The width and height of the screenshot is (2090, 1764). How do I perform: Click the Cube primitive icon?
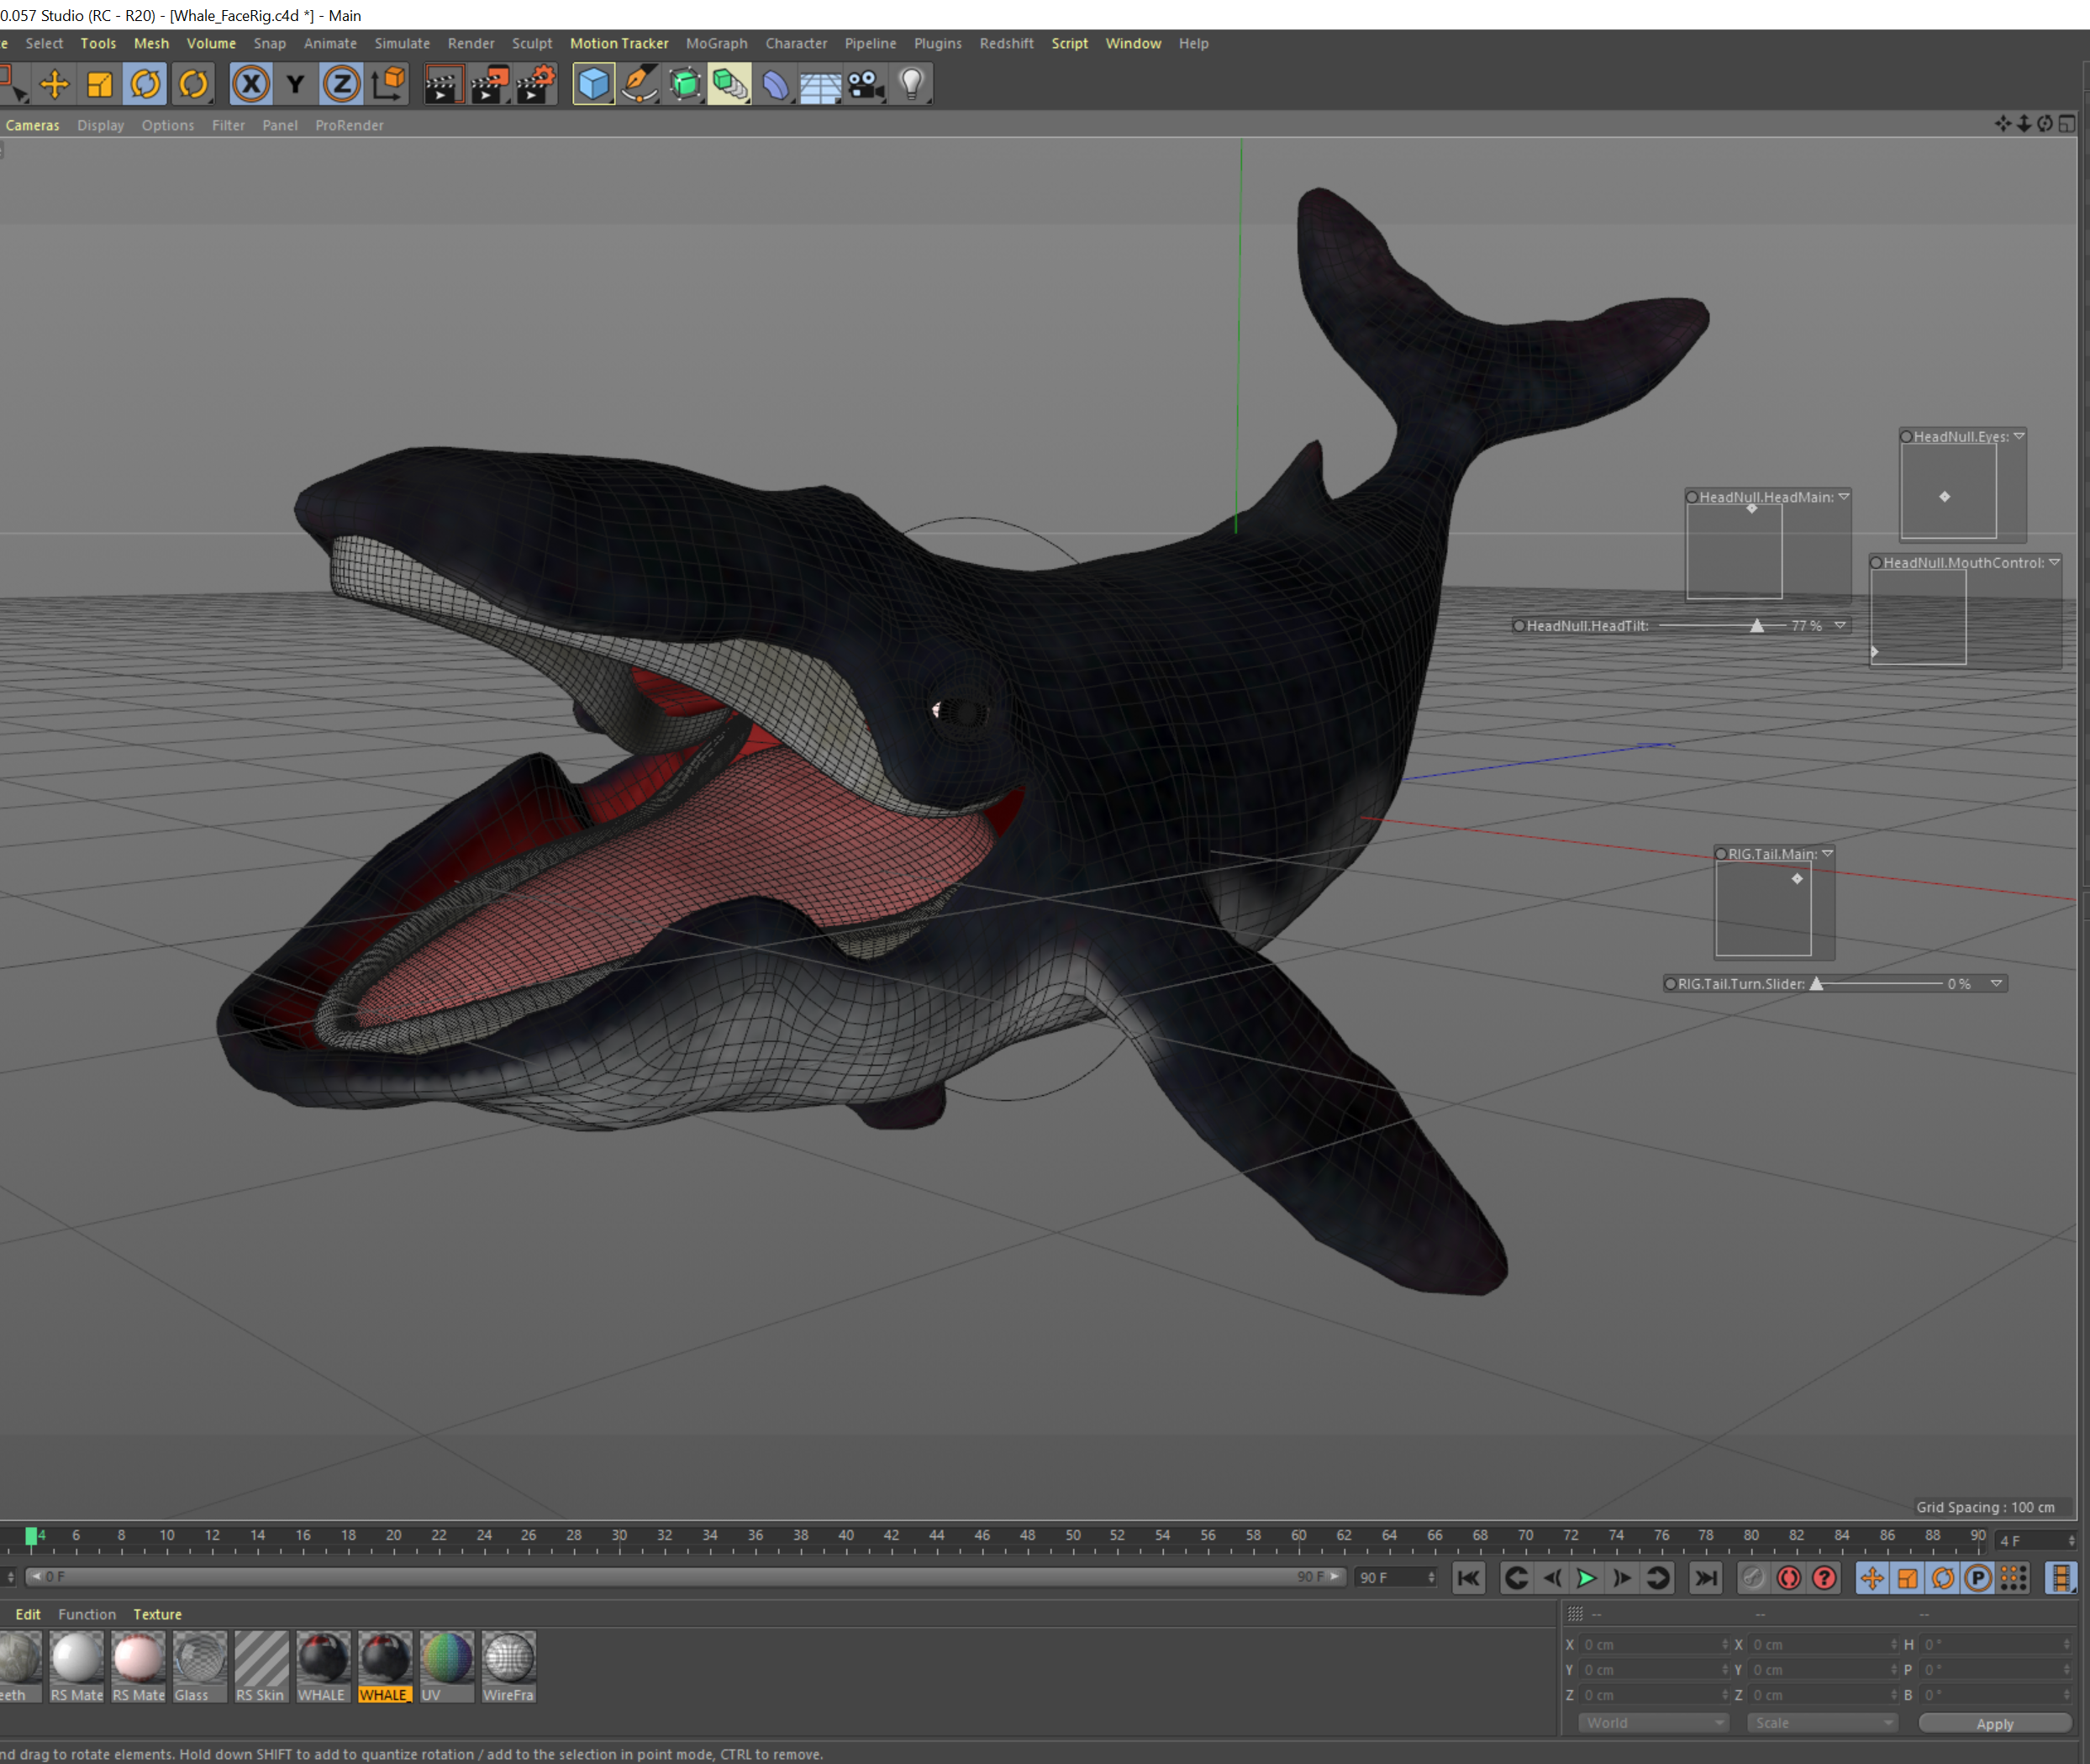pos(593,84)
